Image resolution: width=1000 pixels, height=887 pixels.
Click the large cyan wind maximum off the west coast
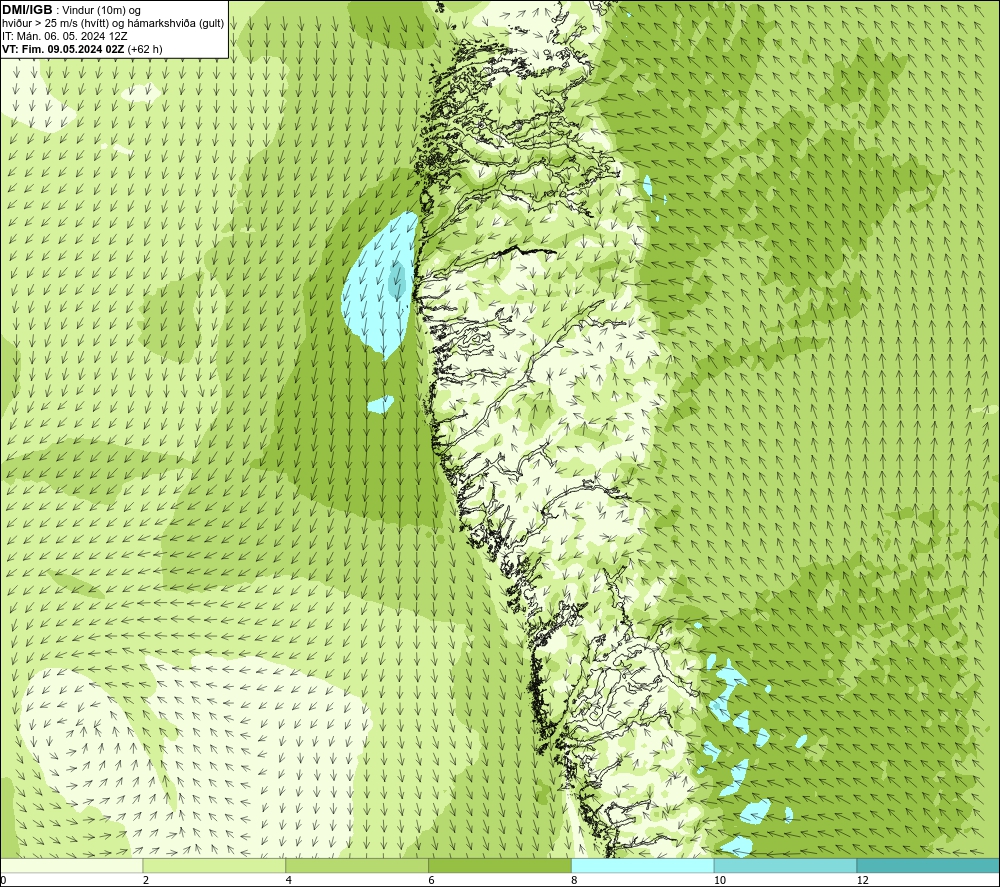click(x=380, y=284)
